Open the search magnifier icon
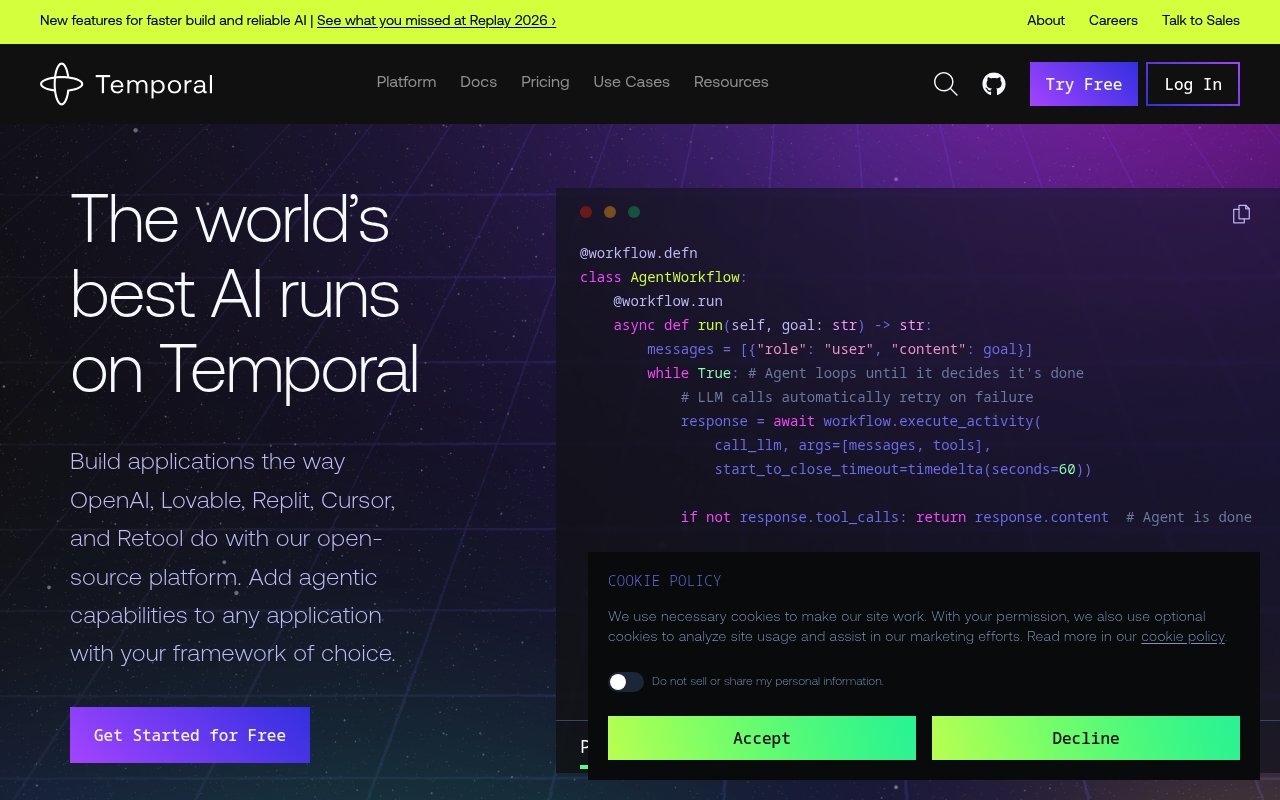 click(945, 84)
